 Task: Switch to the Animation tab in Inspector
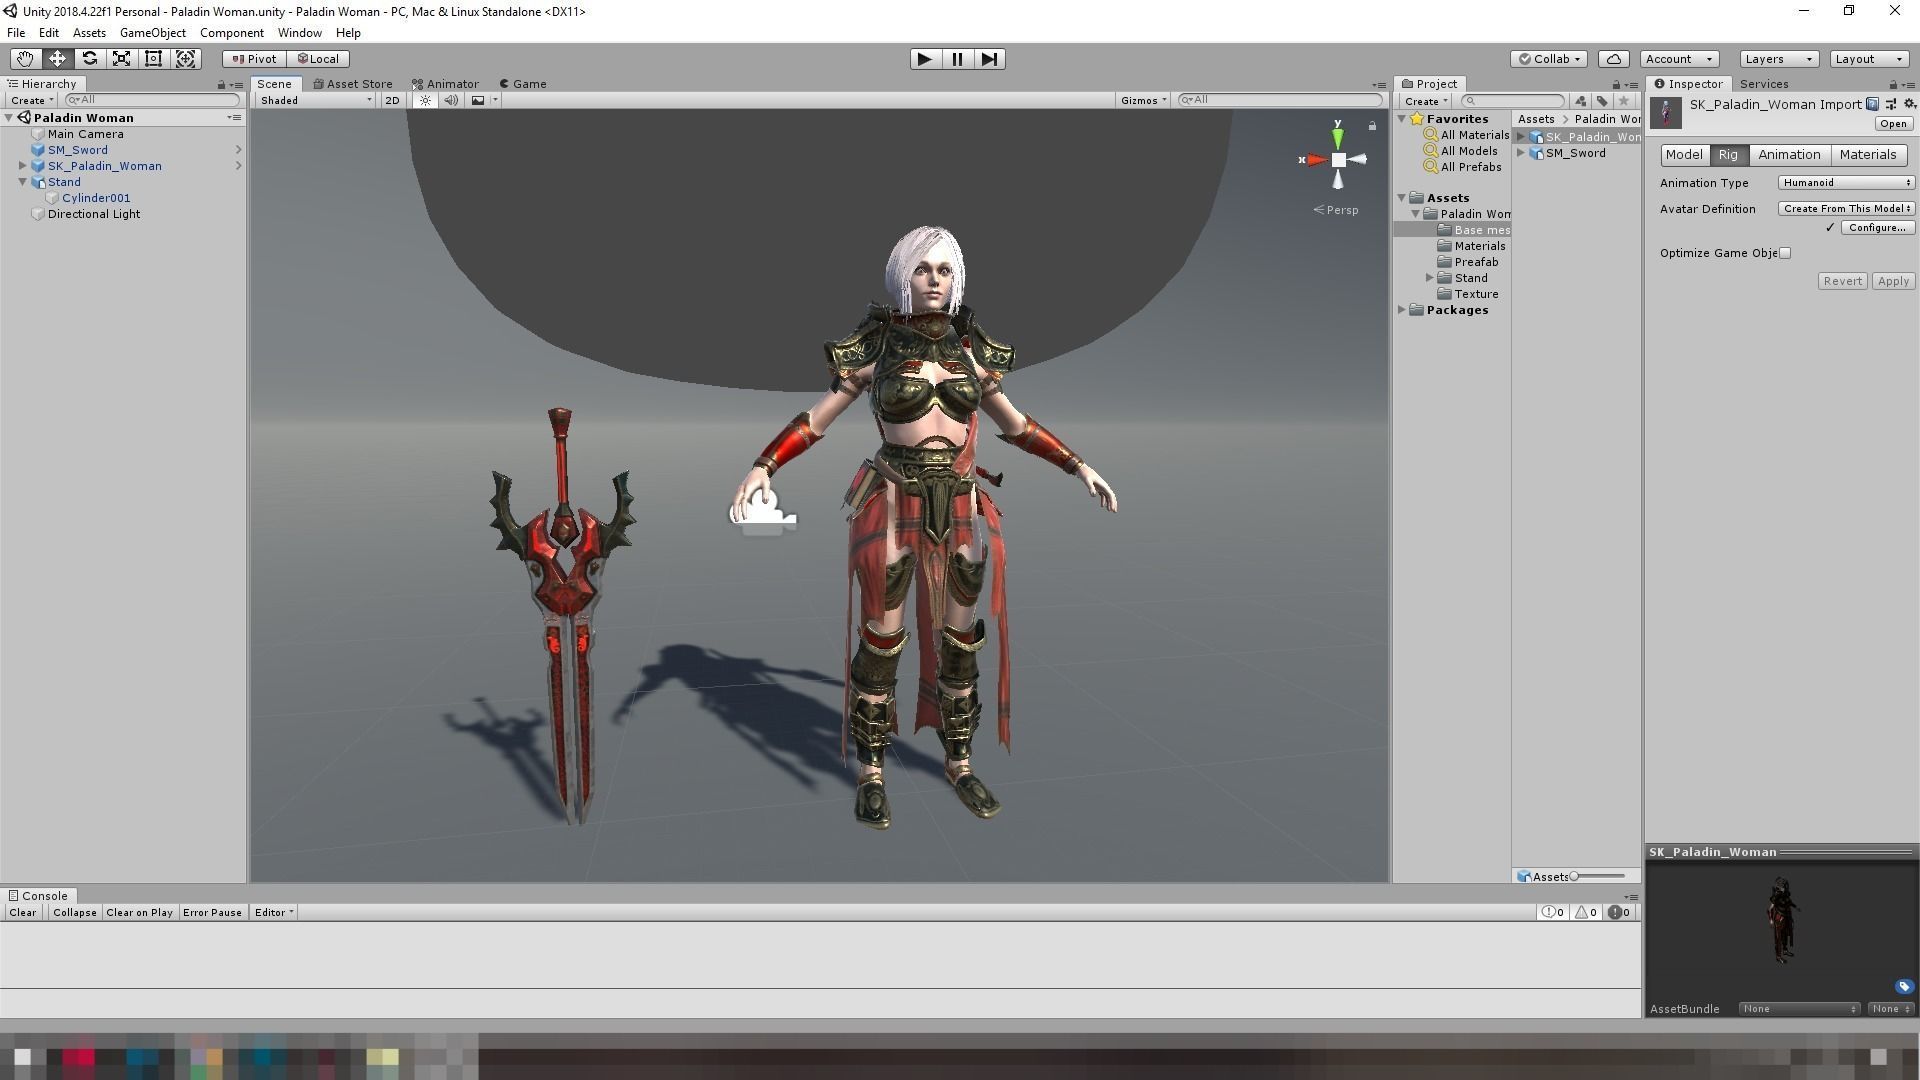click(1789, 154)
